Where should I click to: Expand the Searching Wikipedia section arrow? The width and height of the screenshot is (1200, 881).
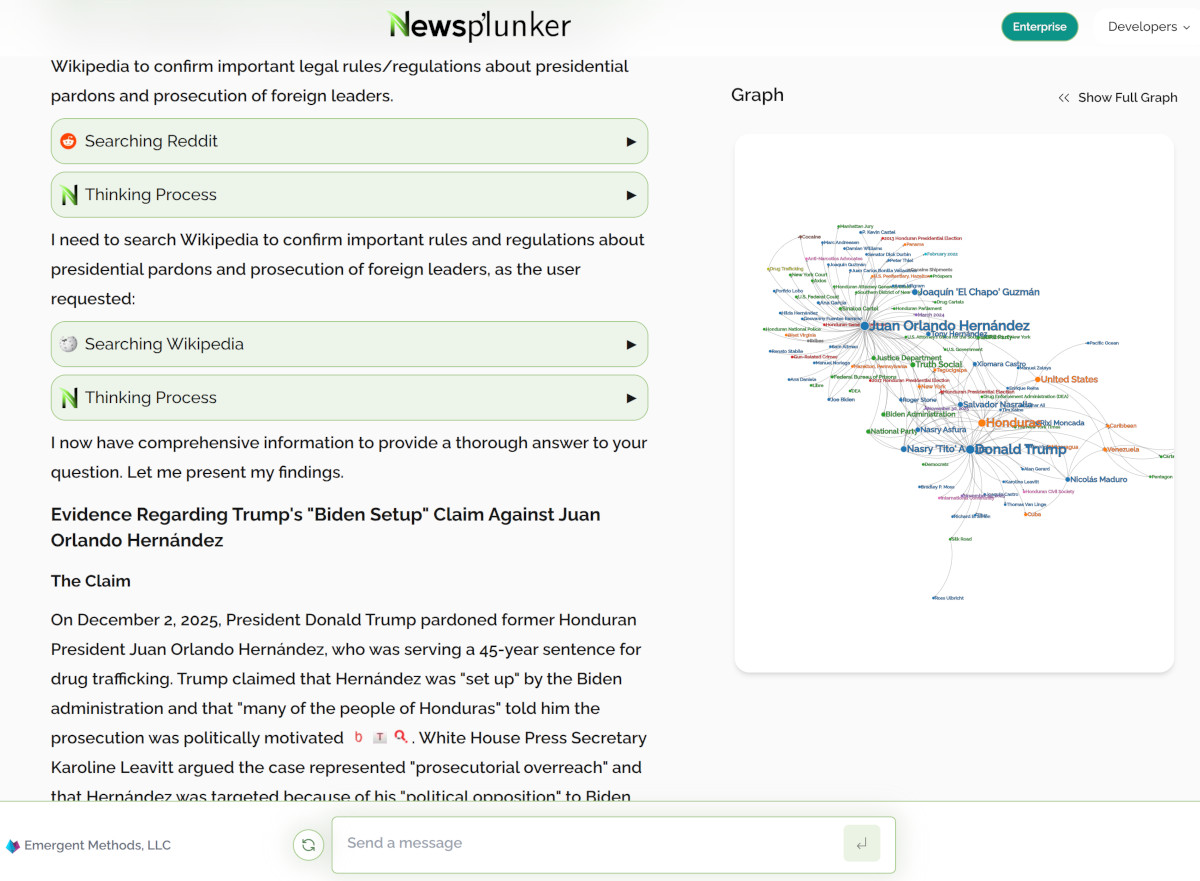pos(631,345)
